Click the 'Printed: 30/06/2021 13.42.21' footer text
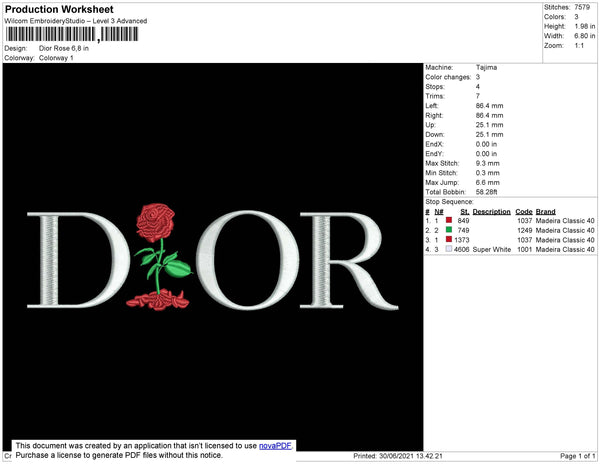Image resolution: width=600 pixels, height=464 pixels. point(398,456)
